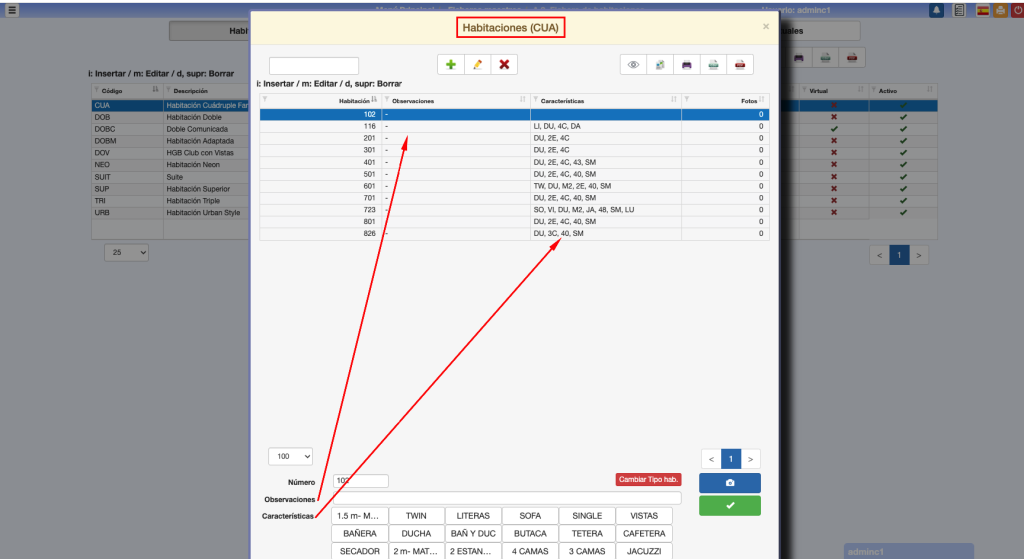Open the 100 rows-per-page dropdown
The image size is (1024, 559).
pos(291,456)
